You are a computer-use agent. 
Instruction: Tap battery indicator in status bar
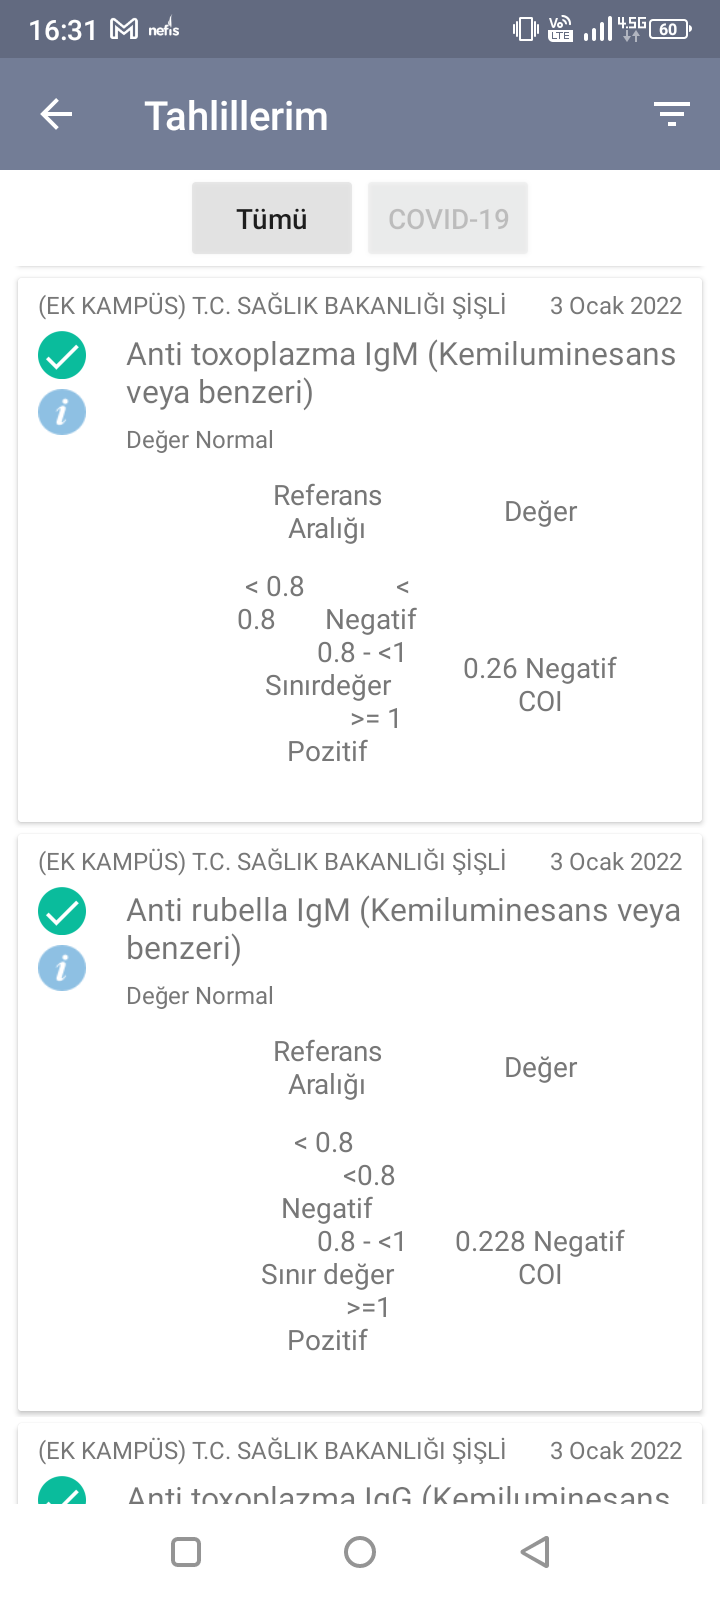[x=670, y=29]
